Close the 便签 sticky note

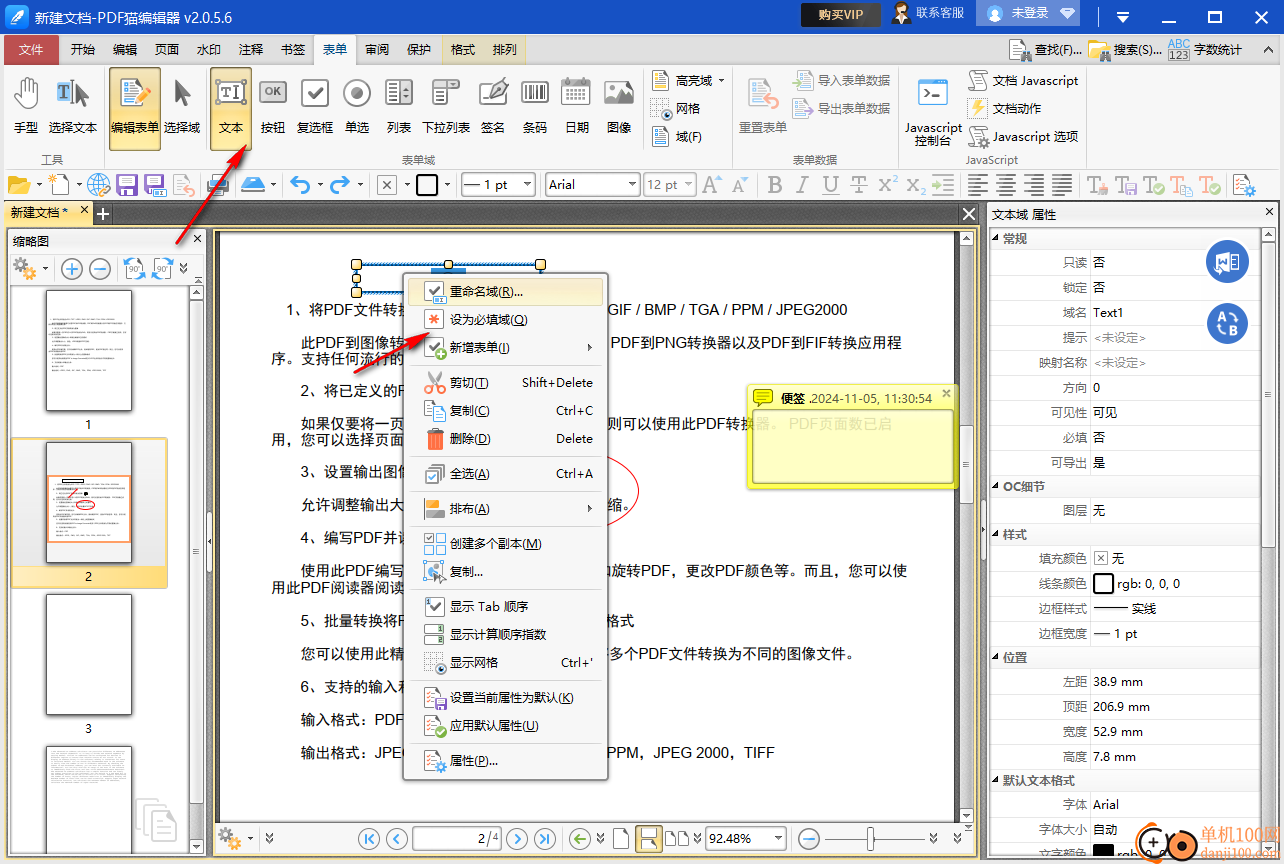(946, 394)
